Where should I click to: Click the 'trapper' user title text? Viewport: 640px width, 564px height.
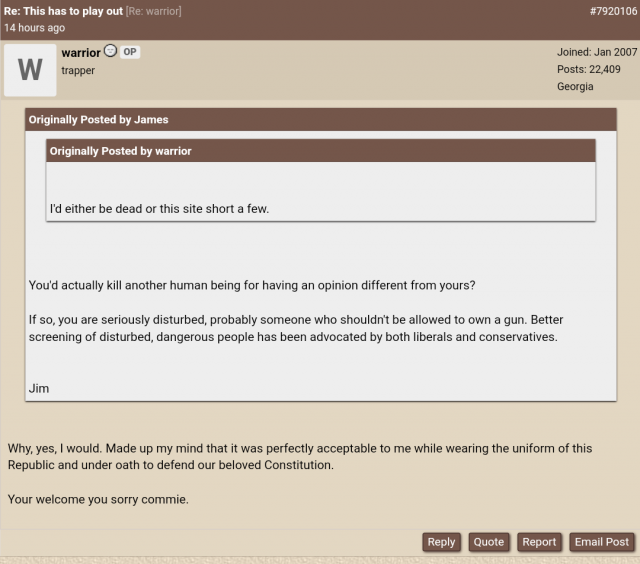click(x=78, y=70)
